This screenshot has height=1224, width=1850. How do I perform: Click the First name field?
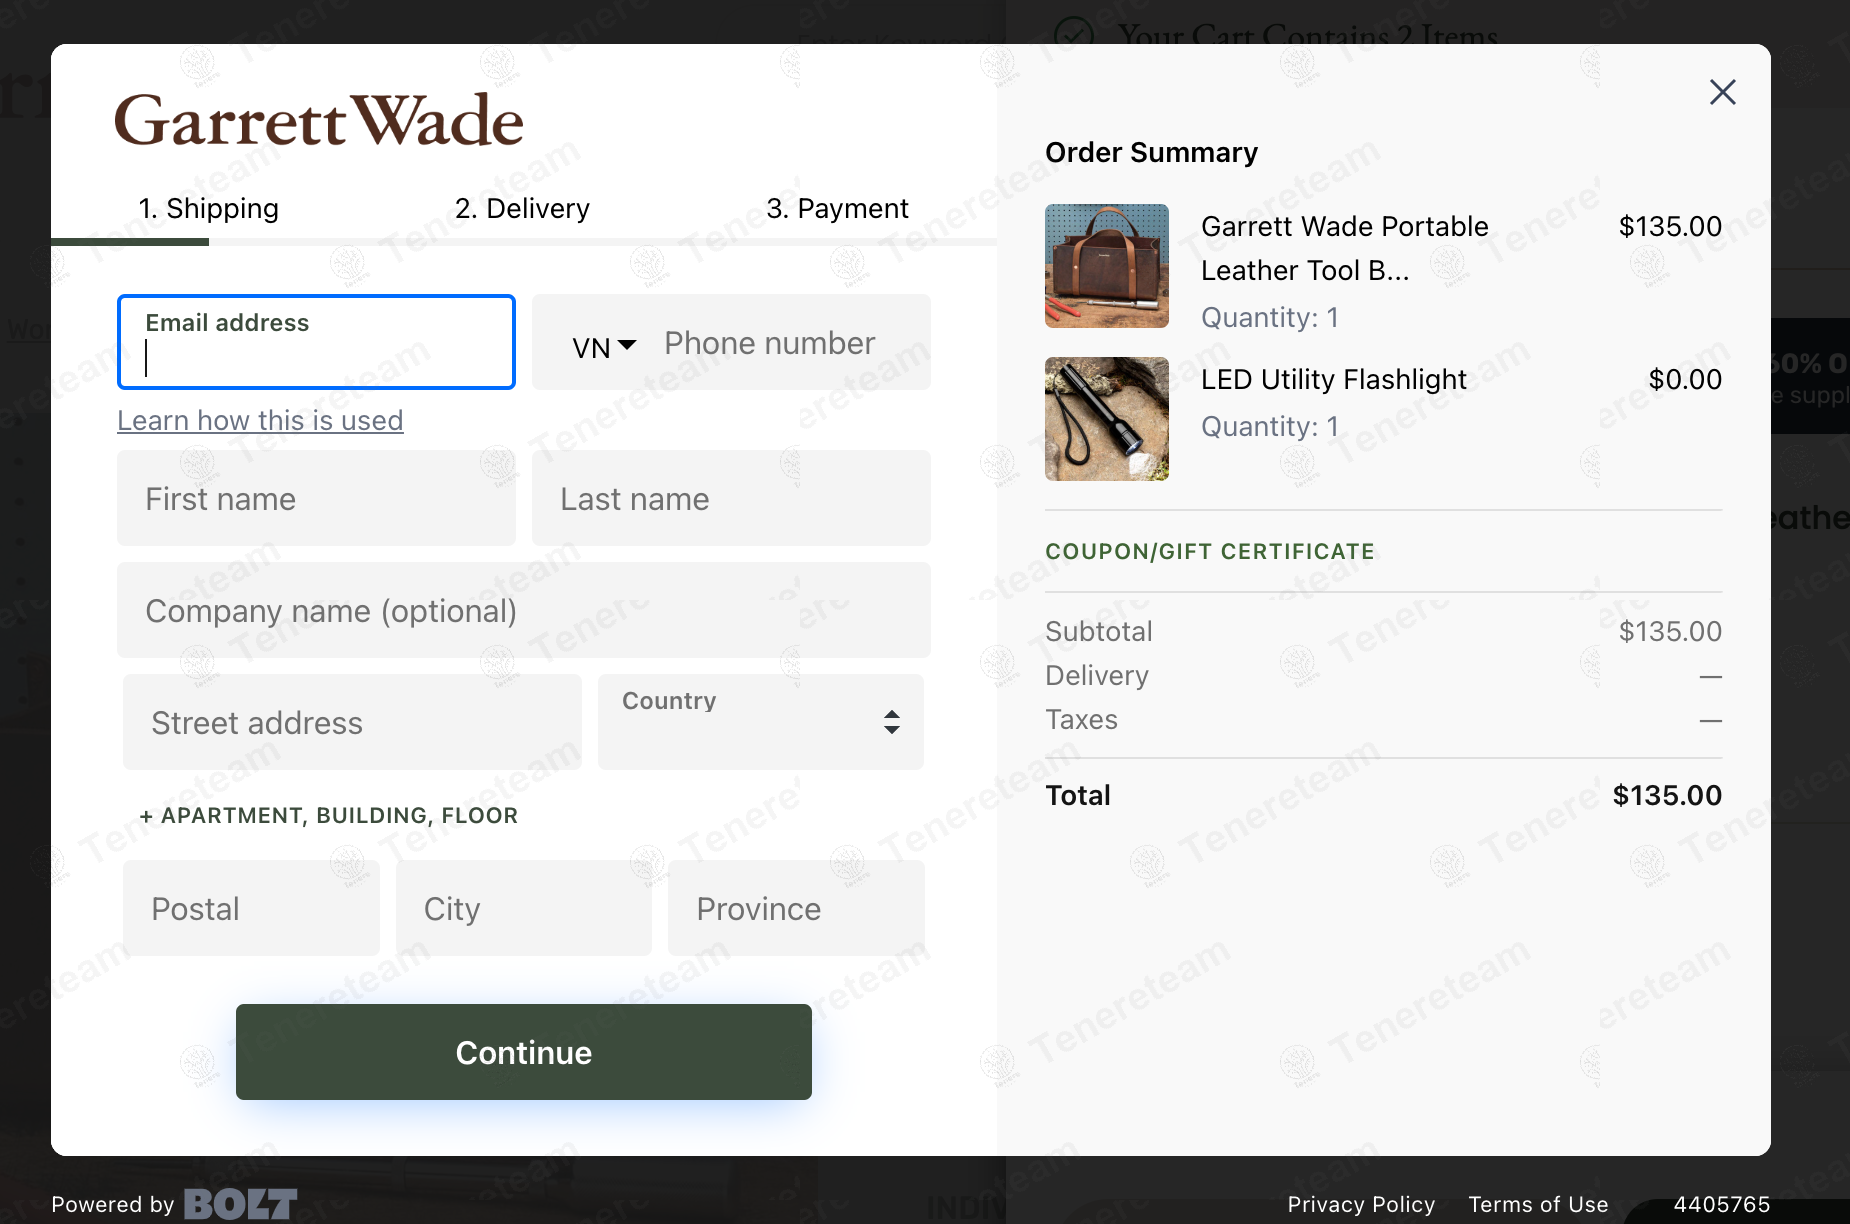point(316,498)
